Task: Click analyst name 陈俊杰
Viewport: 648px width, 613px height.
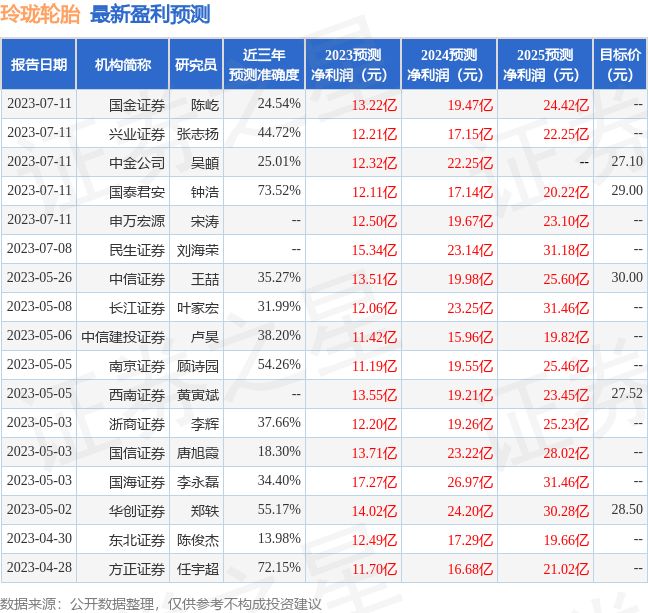Action: 198,540
